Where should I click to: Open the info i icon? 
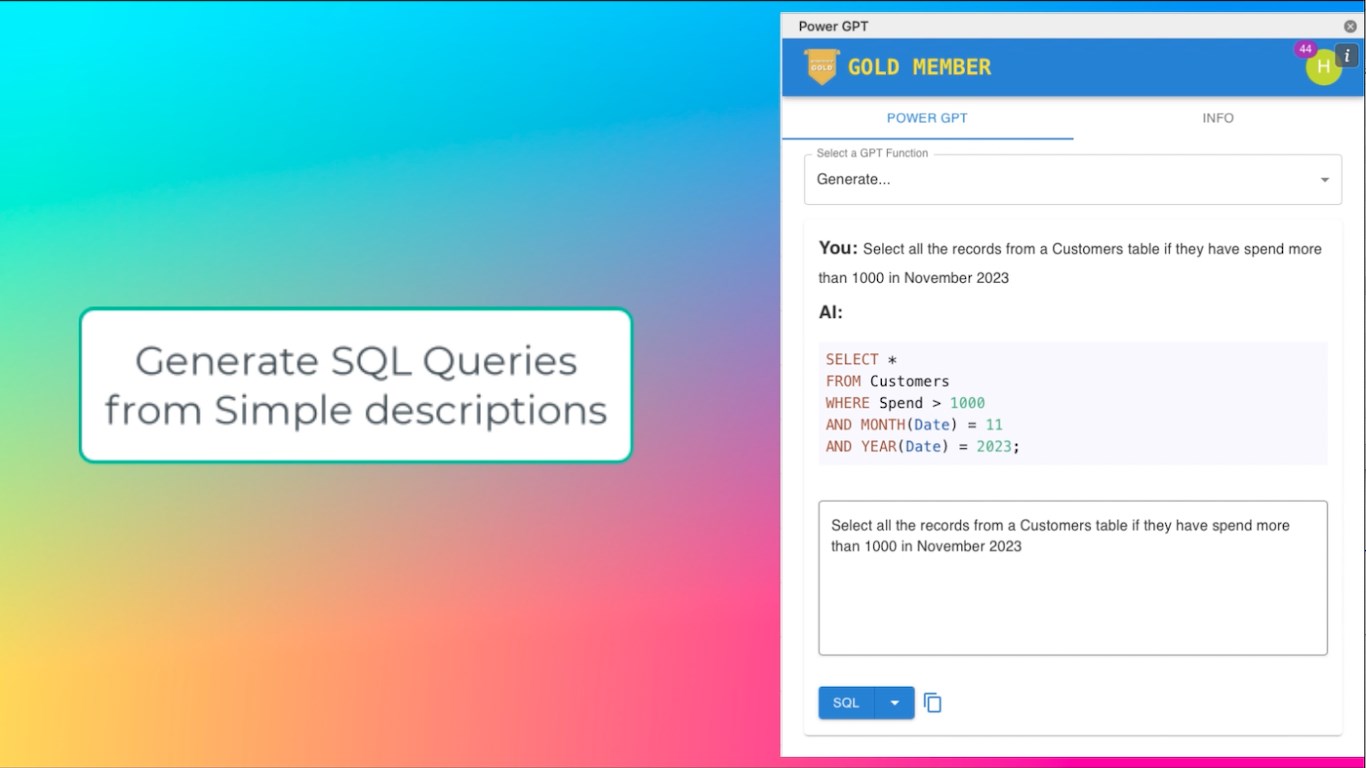[1347, 55]
